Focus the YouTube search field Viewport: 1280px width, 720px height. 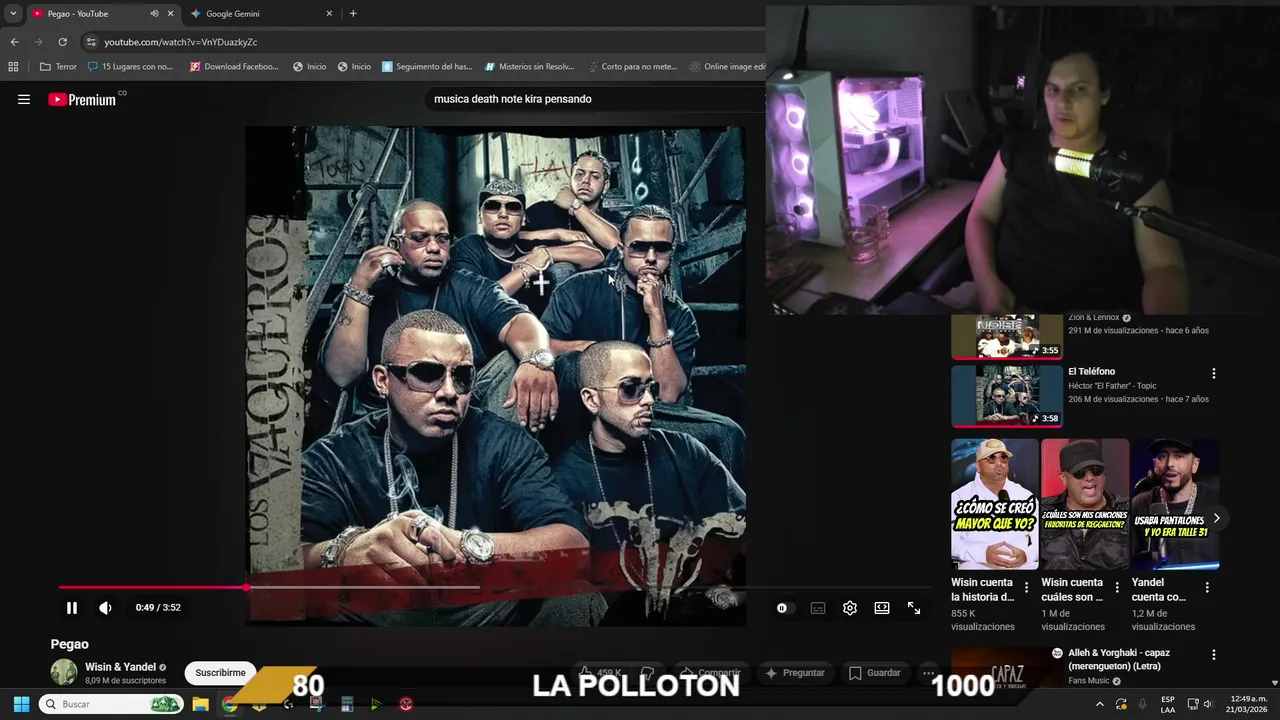(x=595, y=99)
